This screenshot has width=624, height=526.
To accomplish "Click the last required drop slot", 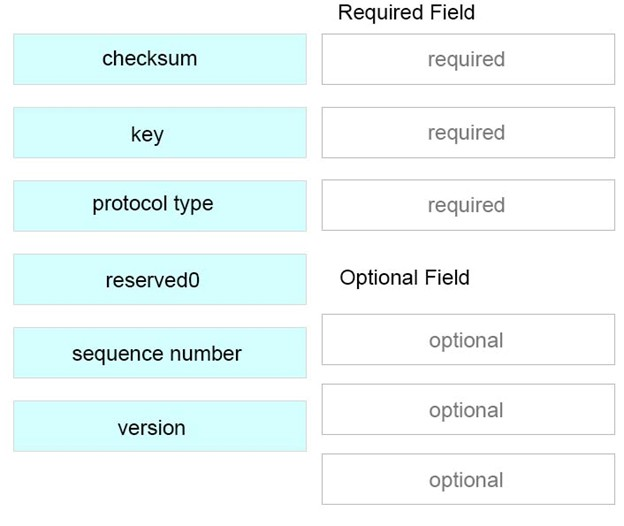I will coord(468,205).
